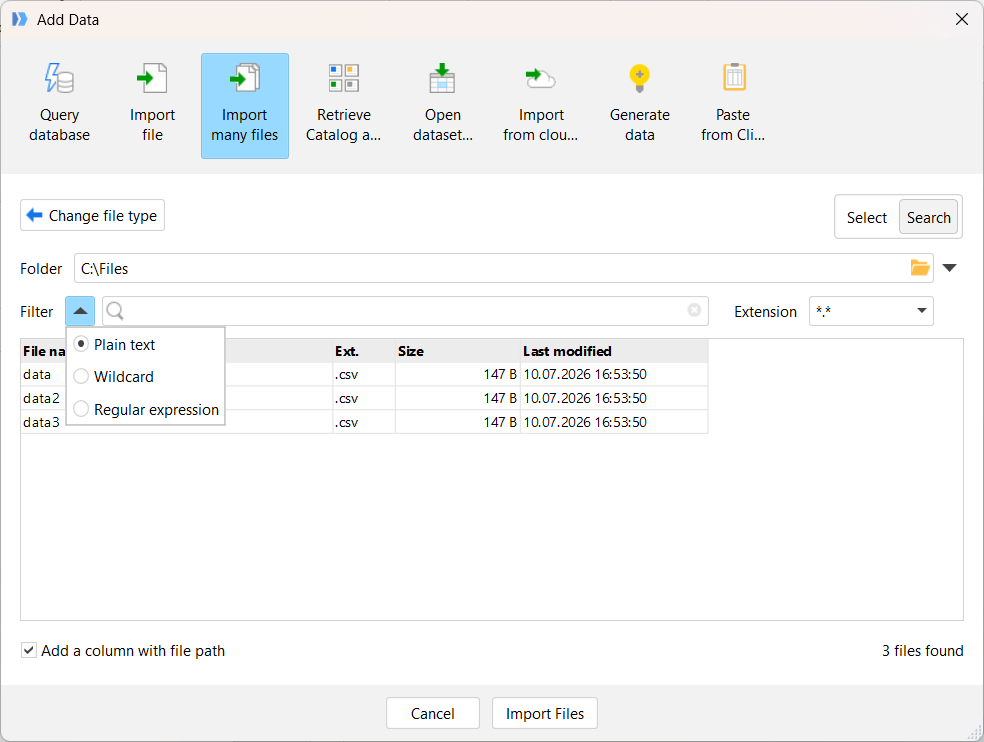
Task: Click the Cancel button
Action: pyautogui.click(x=432, y=713)
